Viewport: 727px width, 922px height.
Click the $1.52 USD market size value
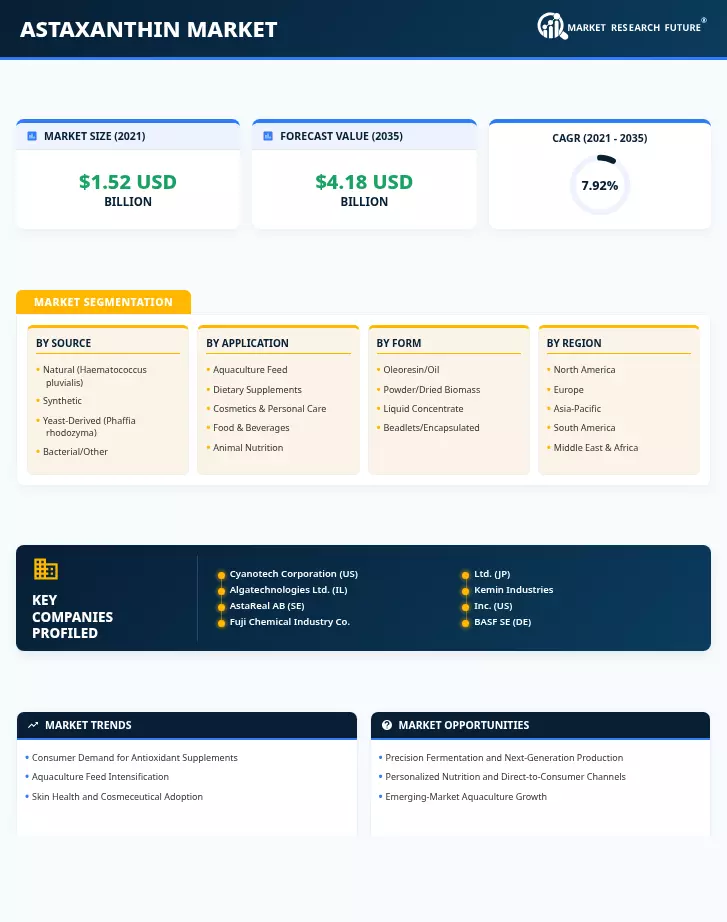click(128, 182)
